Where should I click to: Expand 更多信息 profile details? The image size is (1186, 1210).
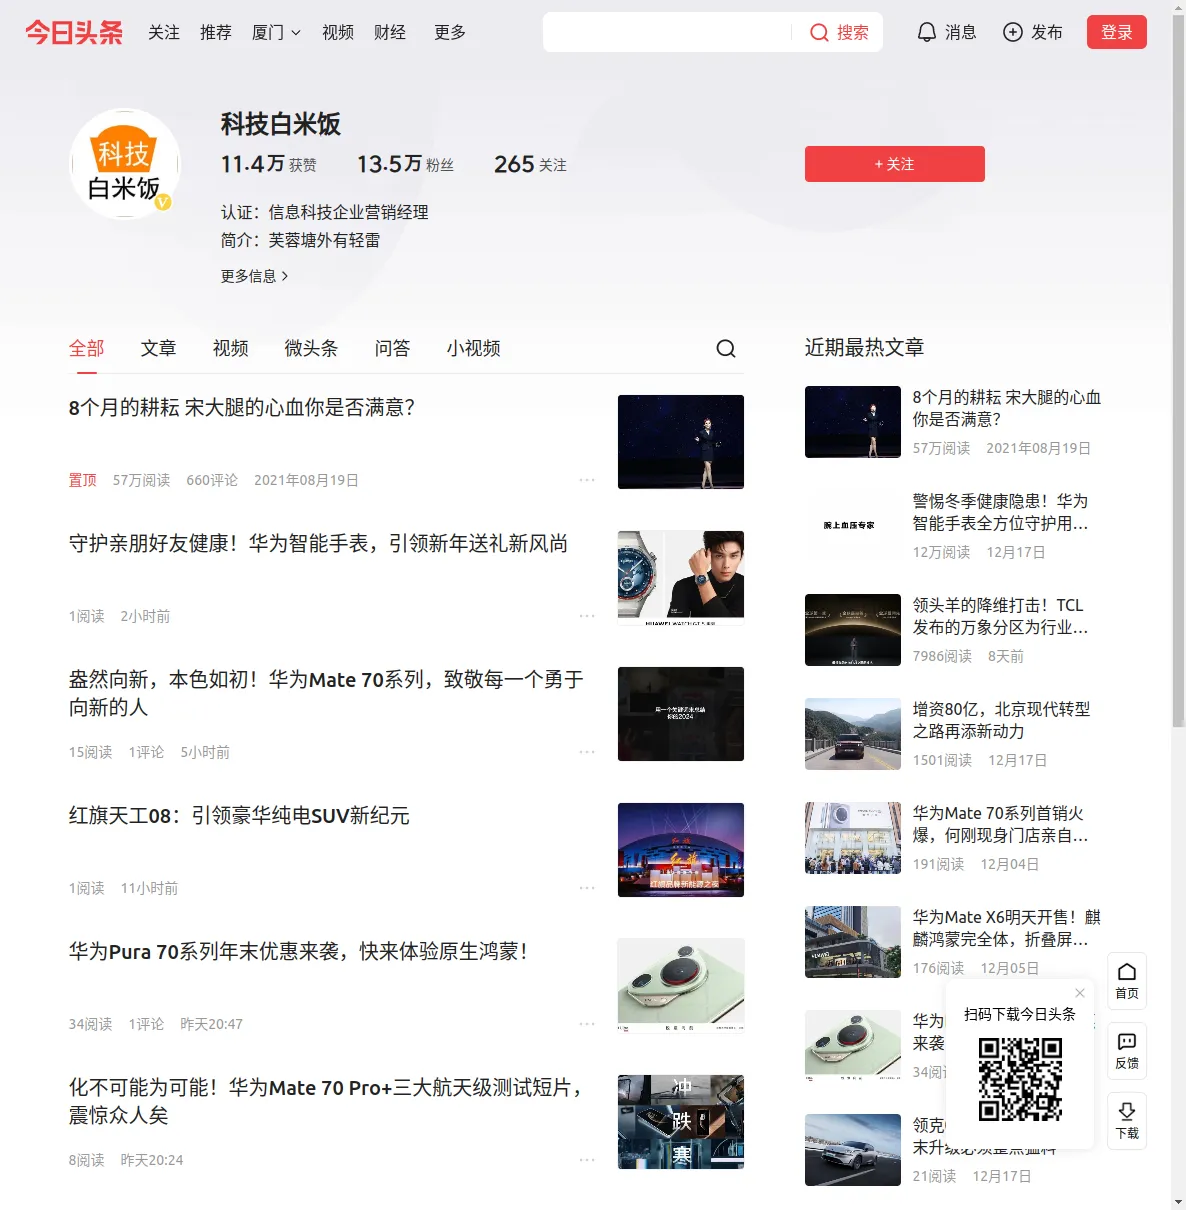tap(254, 276)
